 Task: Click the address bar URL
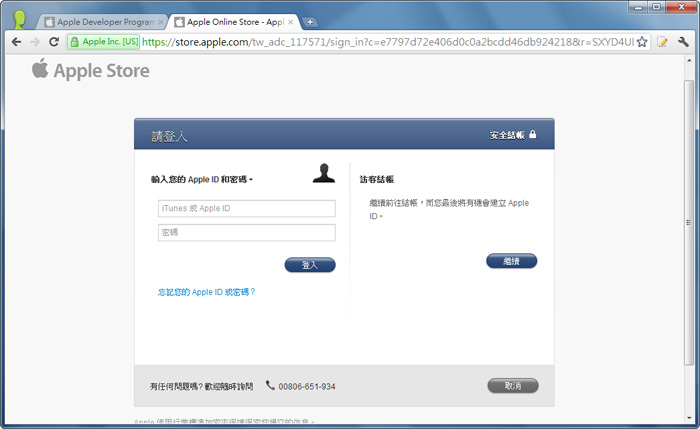point(388,42)
